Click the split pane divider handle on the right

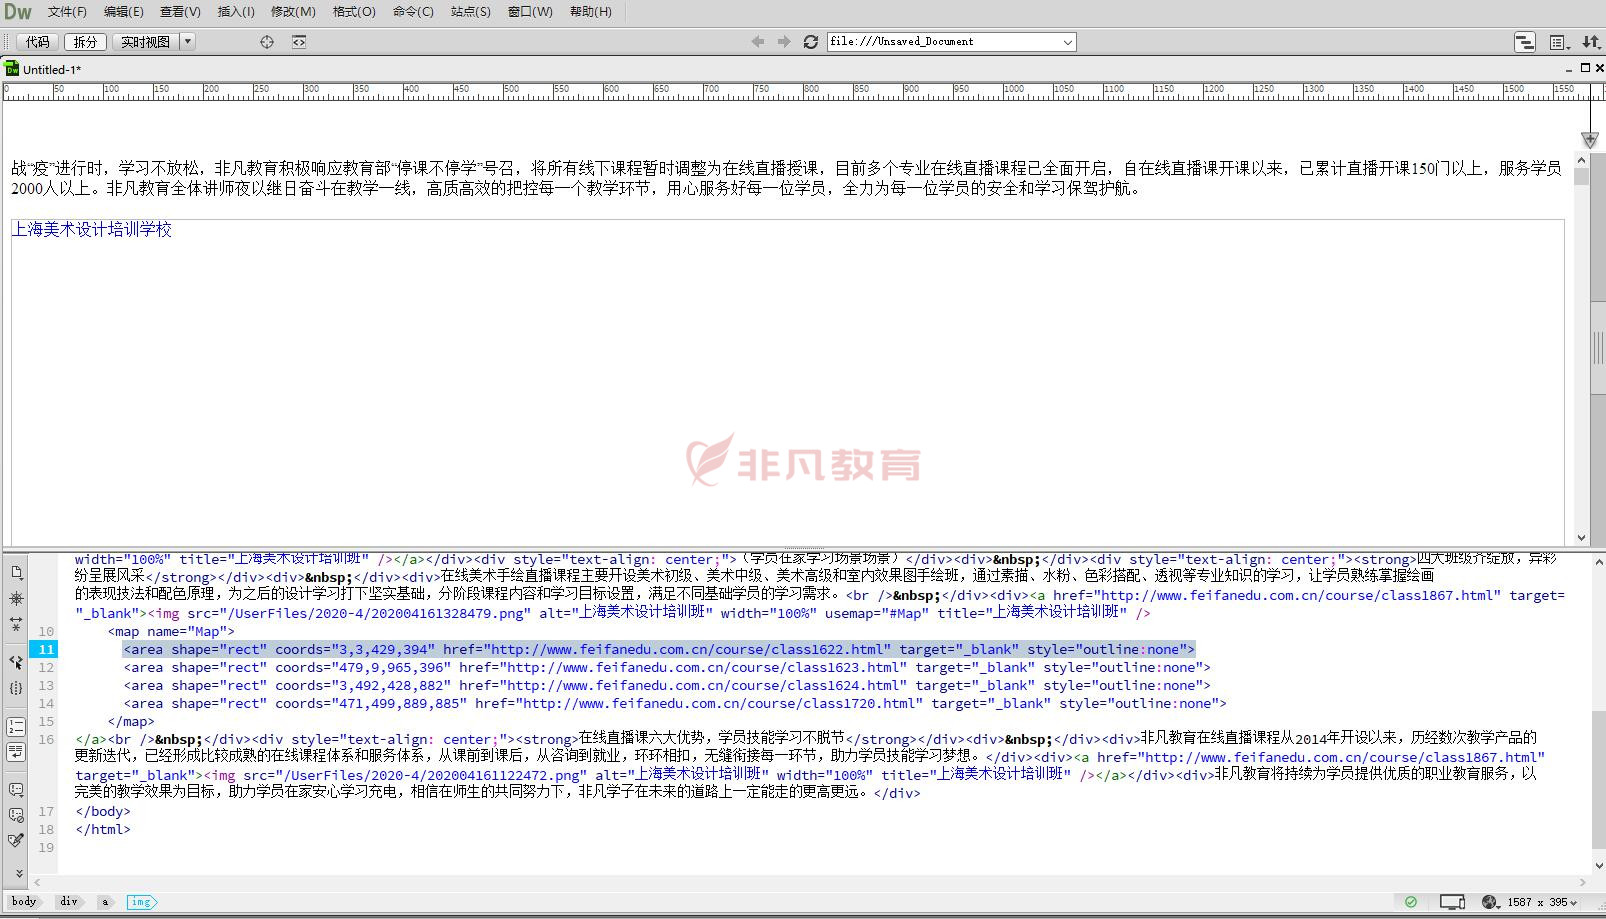tap(1598, 348)
